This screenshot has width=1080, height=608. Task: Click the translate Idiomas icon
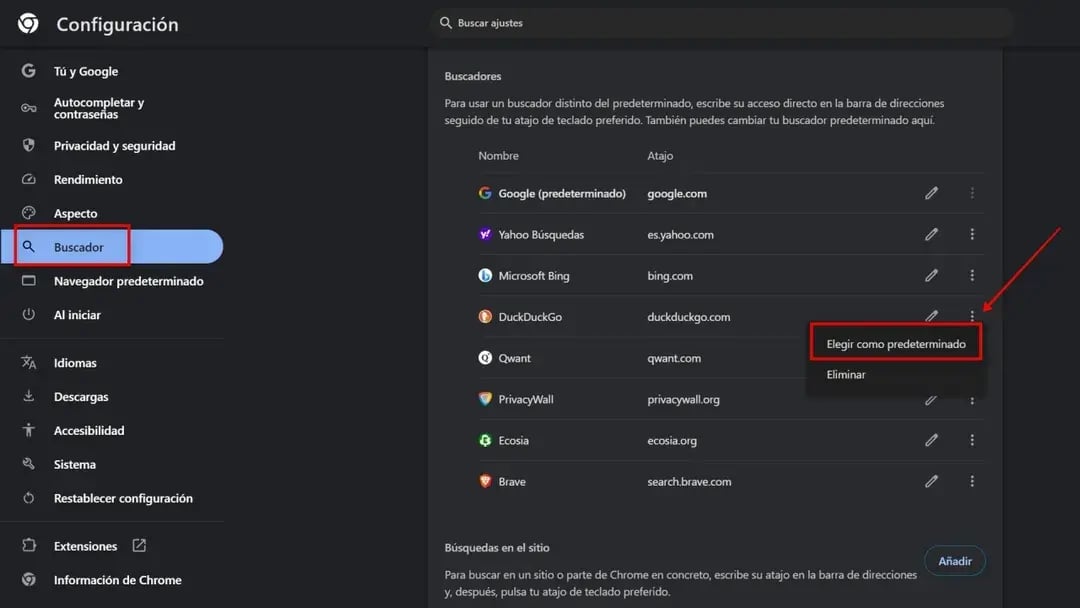pos(28,361)
